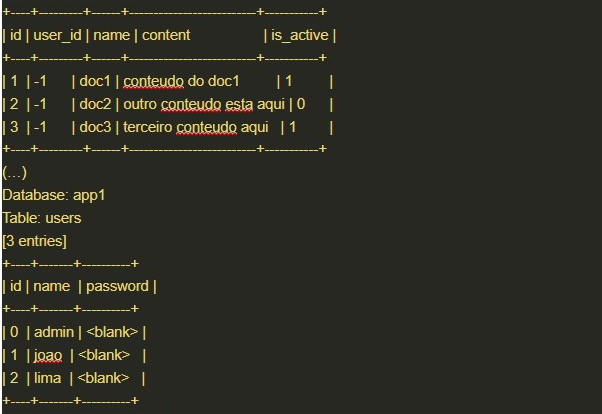
Task: Click the text 'conteudo do doc1'
Action: pyautogui.click(x=182, y=81)
